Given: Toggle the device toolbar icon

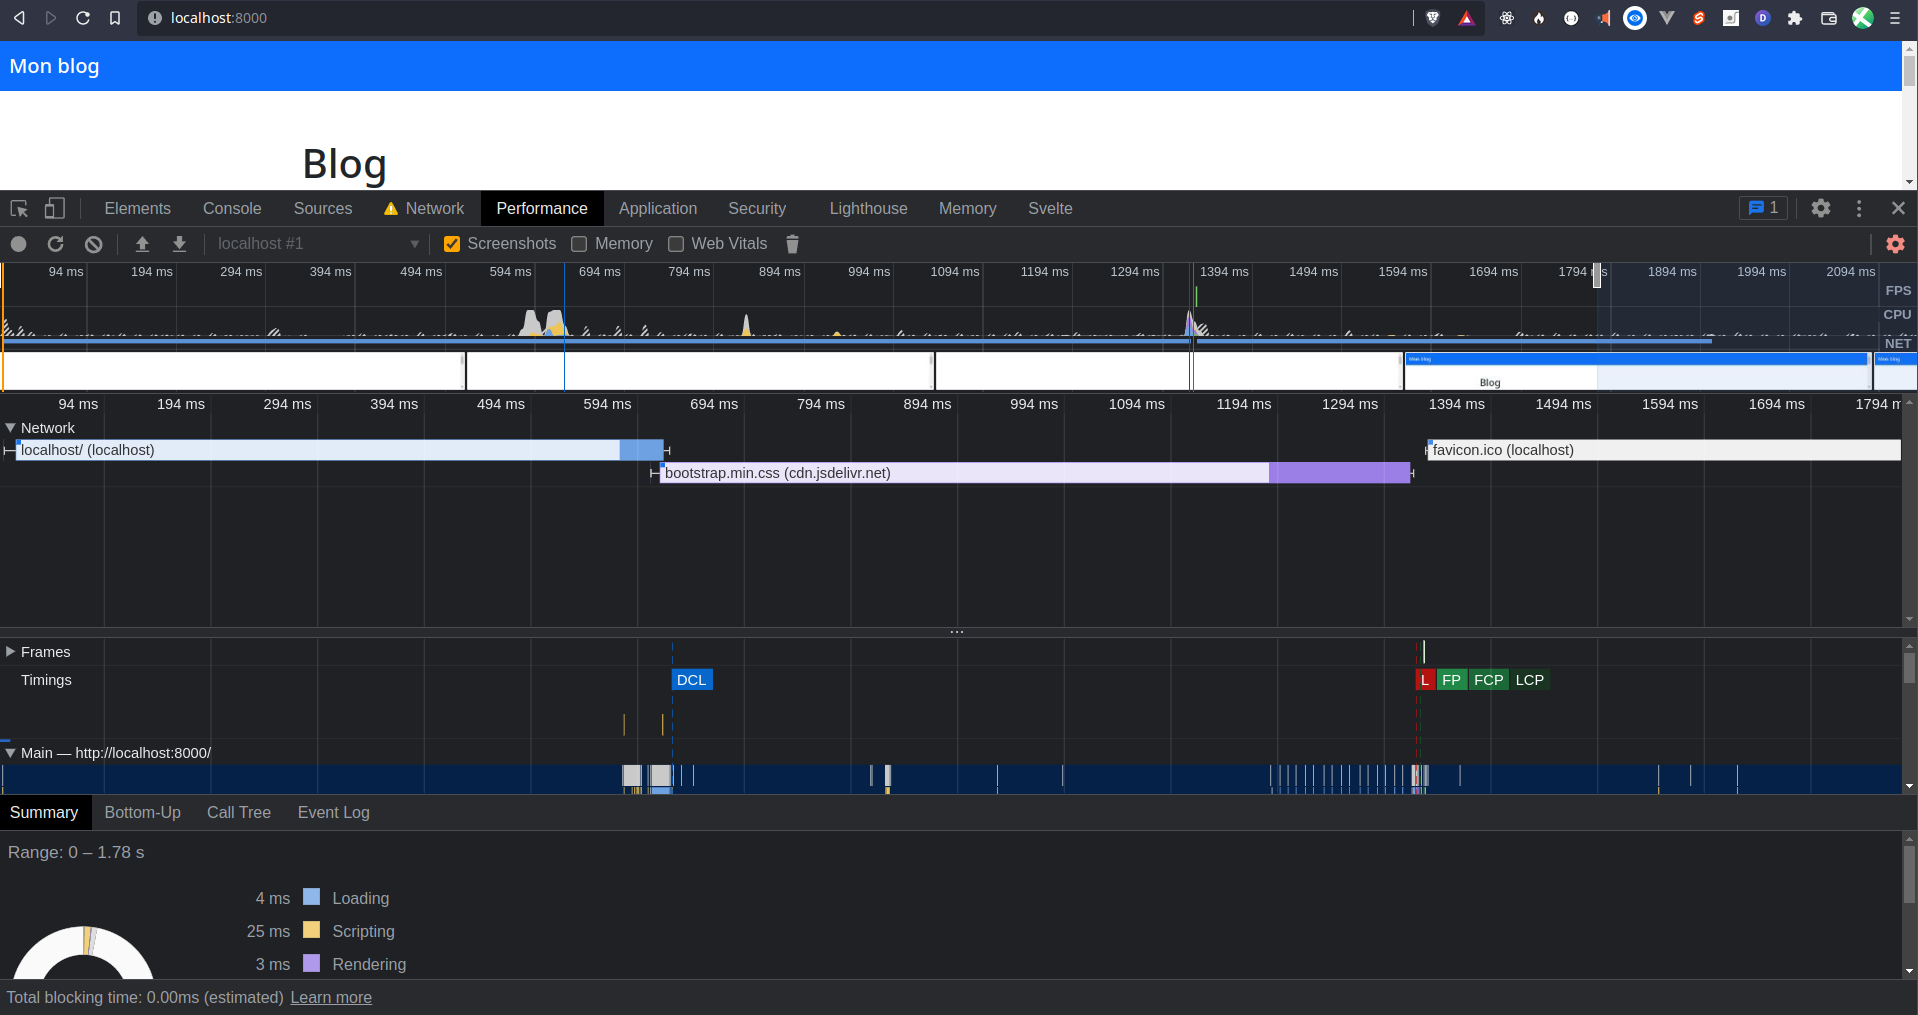Looking at the screenshot, I should [54, 208].
